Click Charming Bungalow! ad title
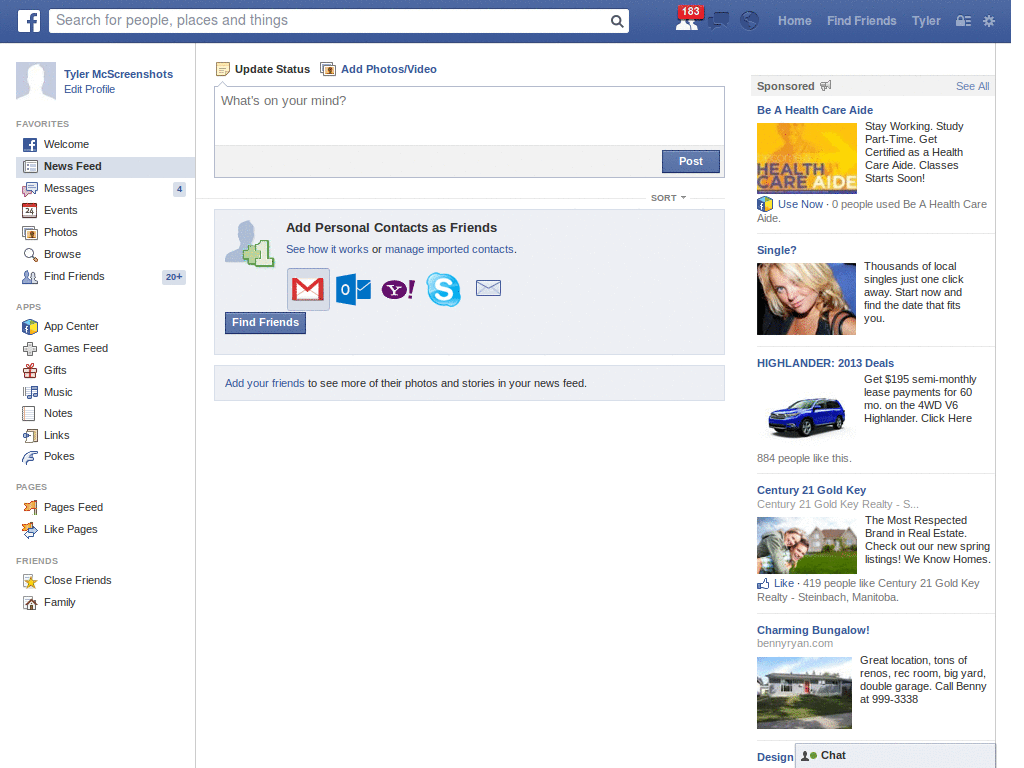The width and height of the screenshot is (1024, 768). pyautogui.click(x=813, y=630)
